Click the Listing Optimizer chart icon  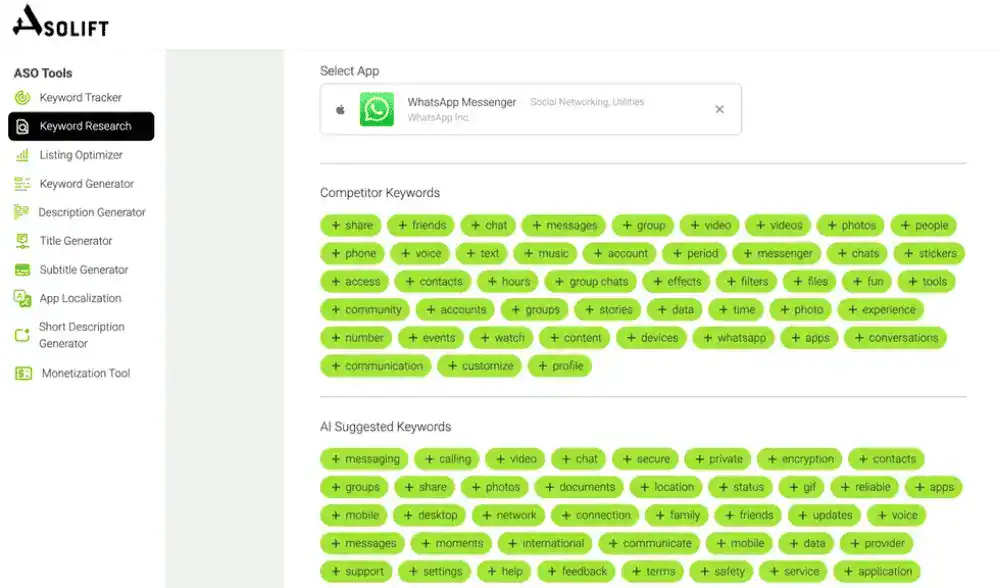click(x=22, y=155)
